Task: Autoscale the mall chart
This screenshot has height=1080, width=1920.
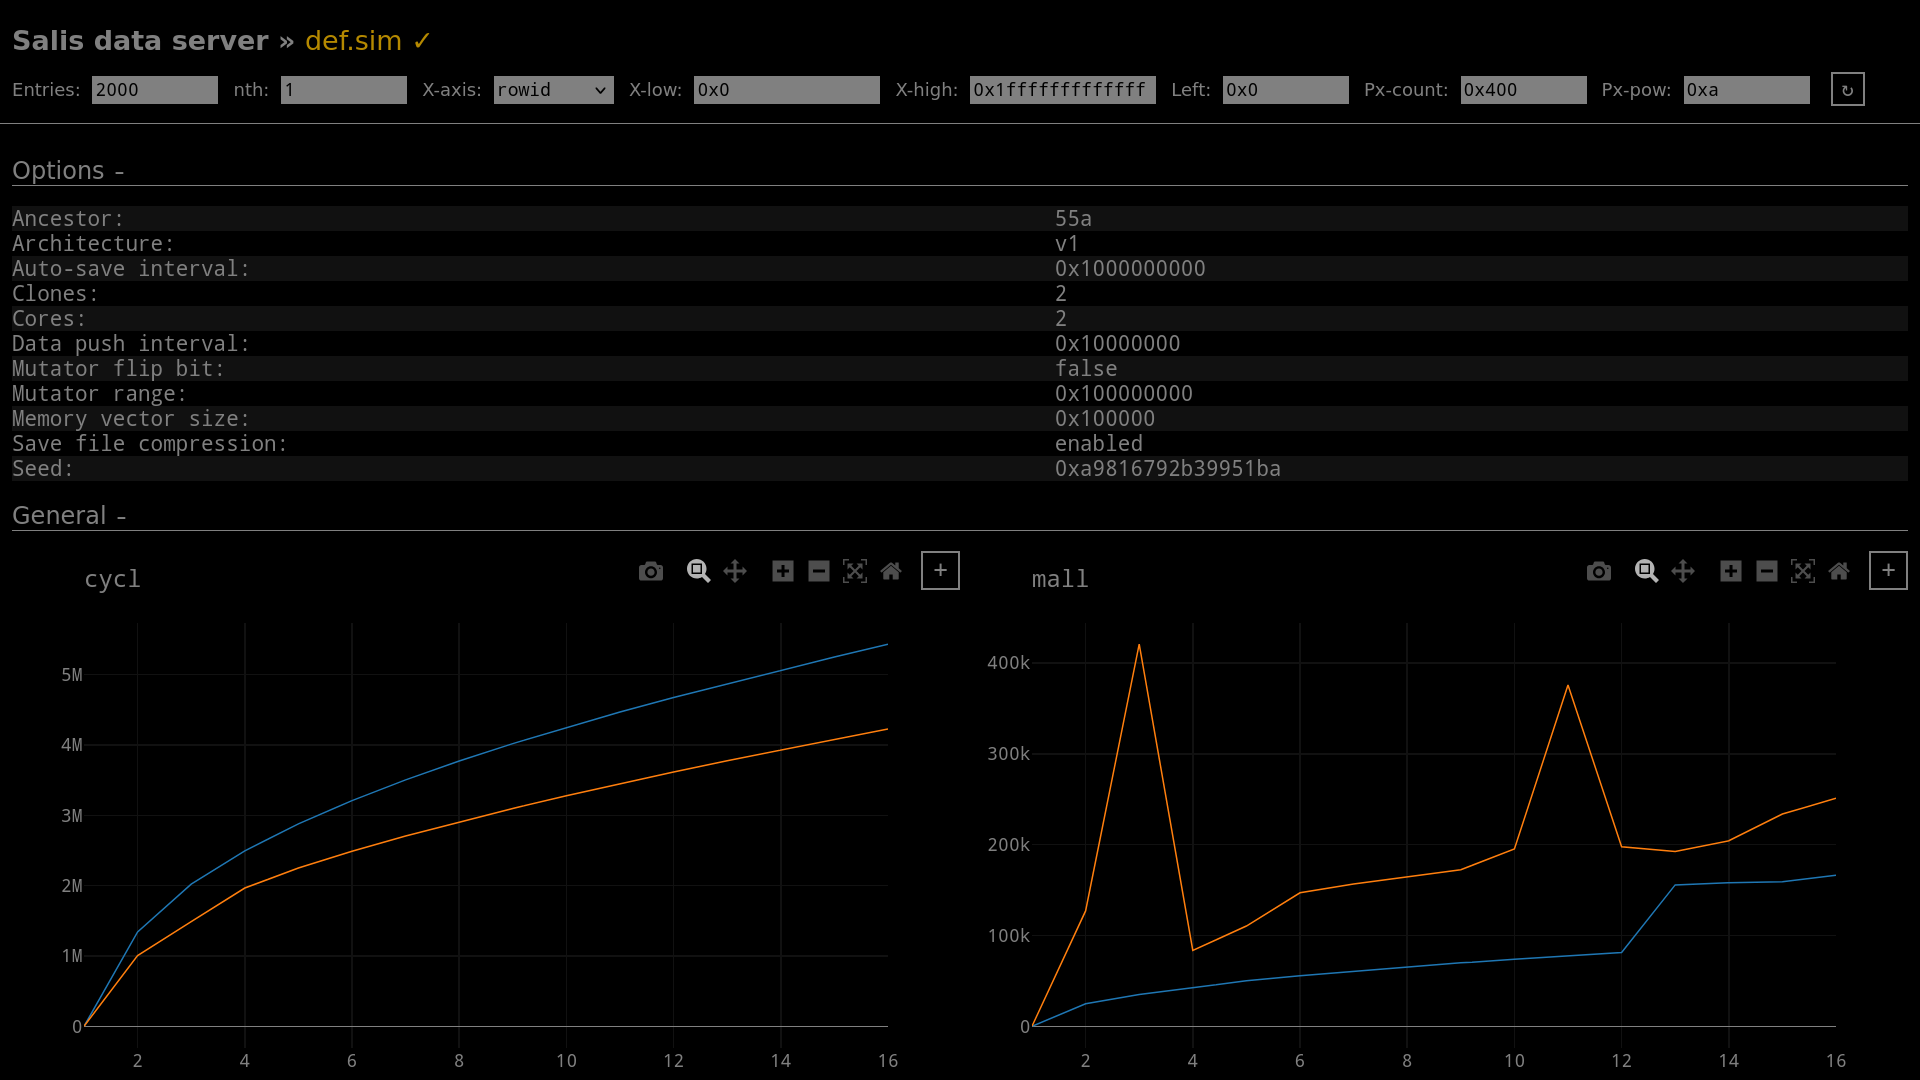Action: [1803, 571]
